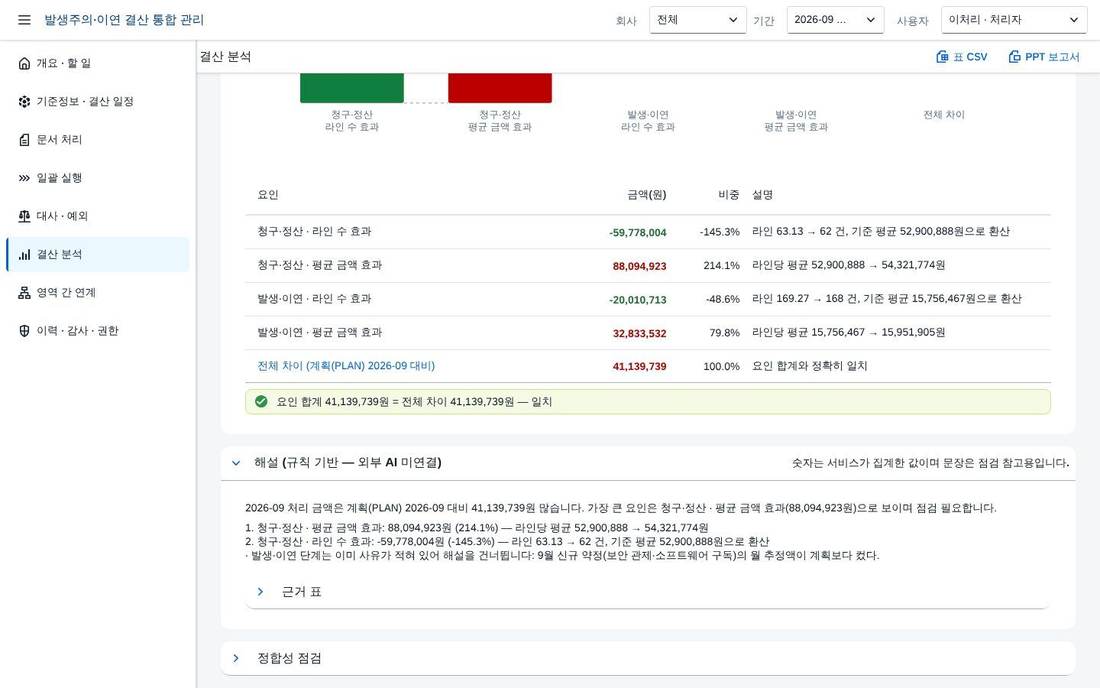
Task: Open the 개요 · 할 일 menu
Action: (x=98, y=63)
